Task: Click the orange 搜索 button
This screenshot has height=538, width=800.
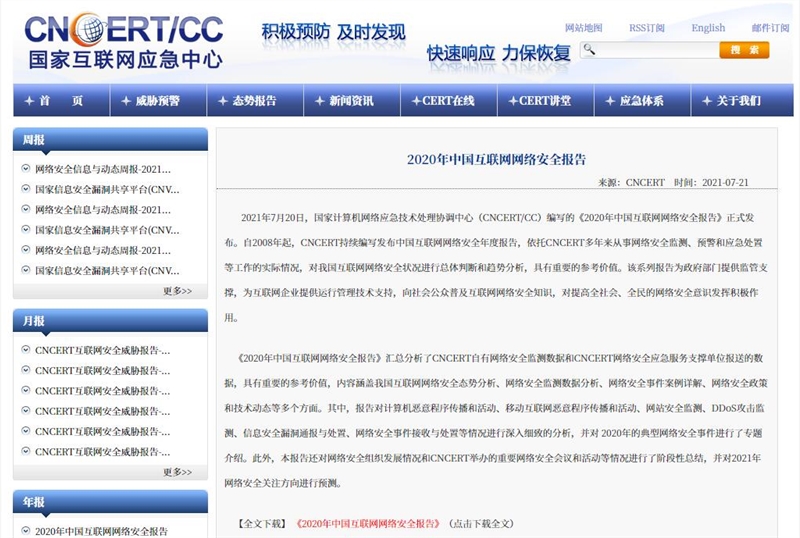Action: (x=744, y=50)
